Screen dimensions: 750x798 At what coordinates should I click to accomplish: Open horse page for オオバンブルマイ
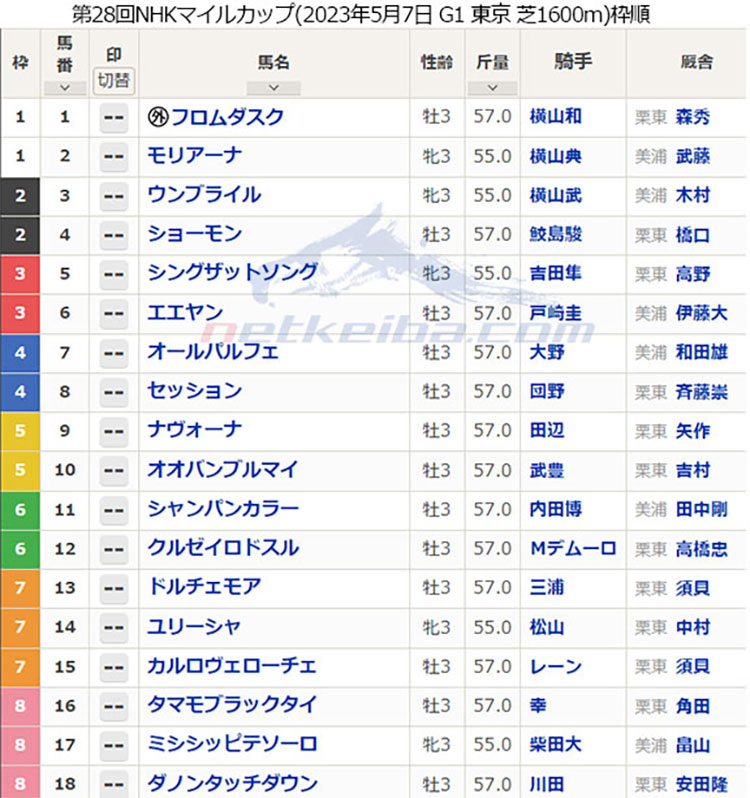coord(223,469)
